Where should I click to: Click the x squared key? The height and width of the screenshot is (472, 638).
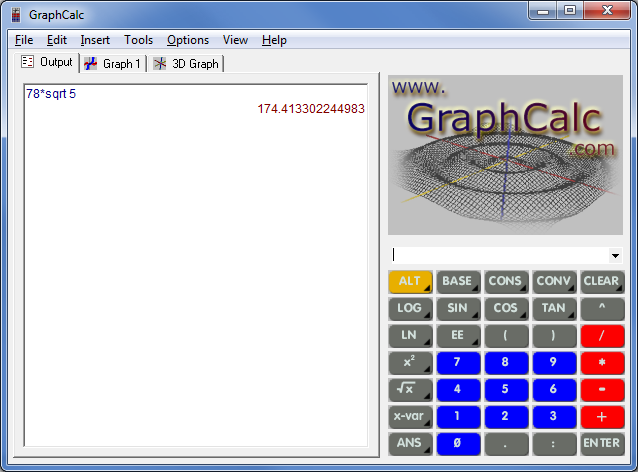tap(410, 363)
